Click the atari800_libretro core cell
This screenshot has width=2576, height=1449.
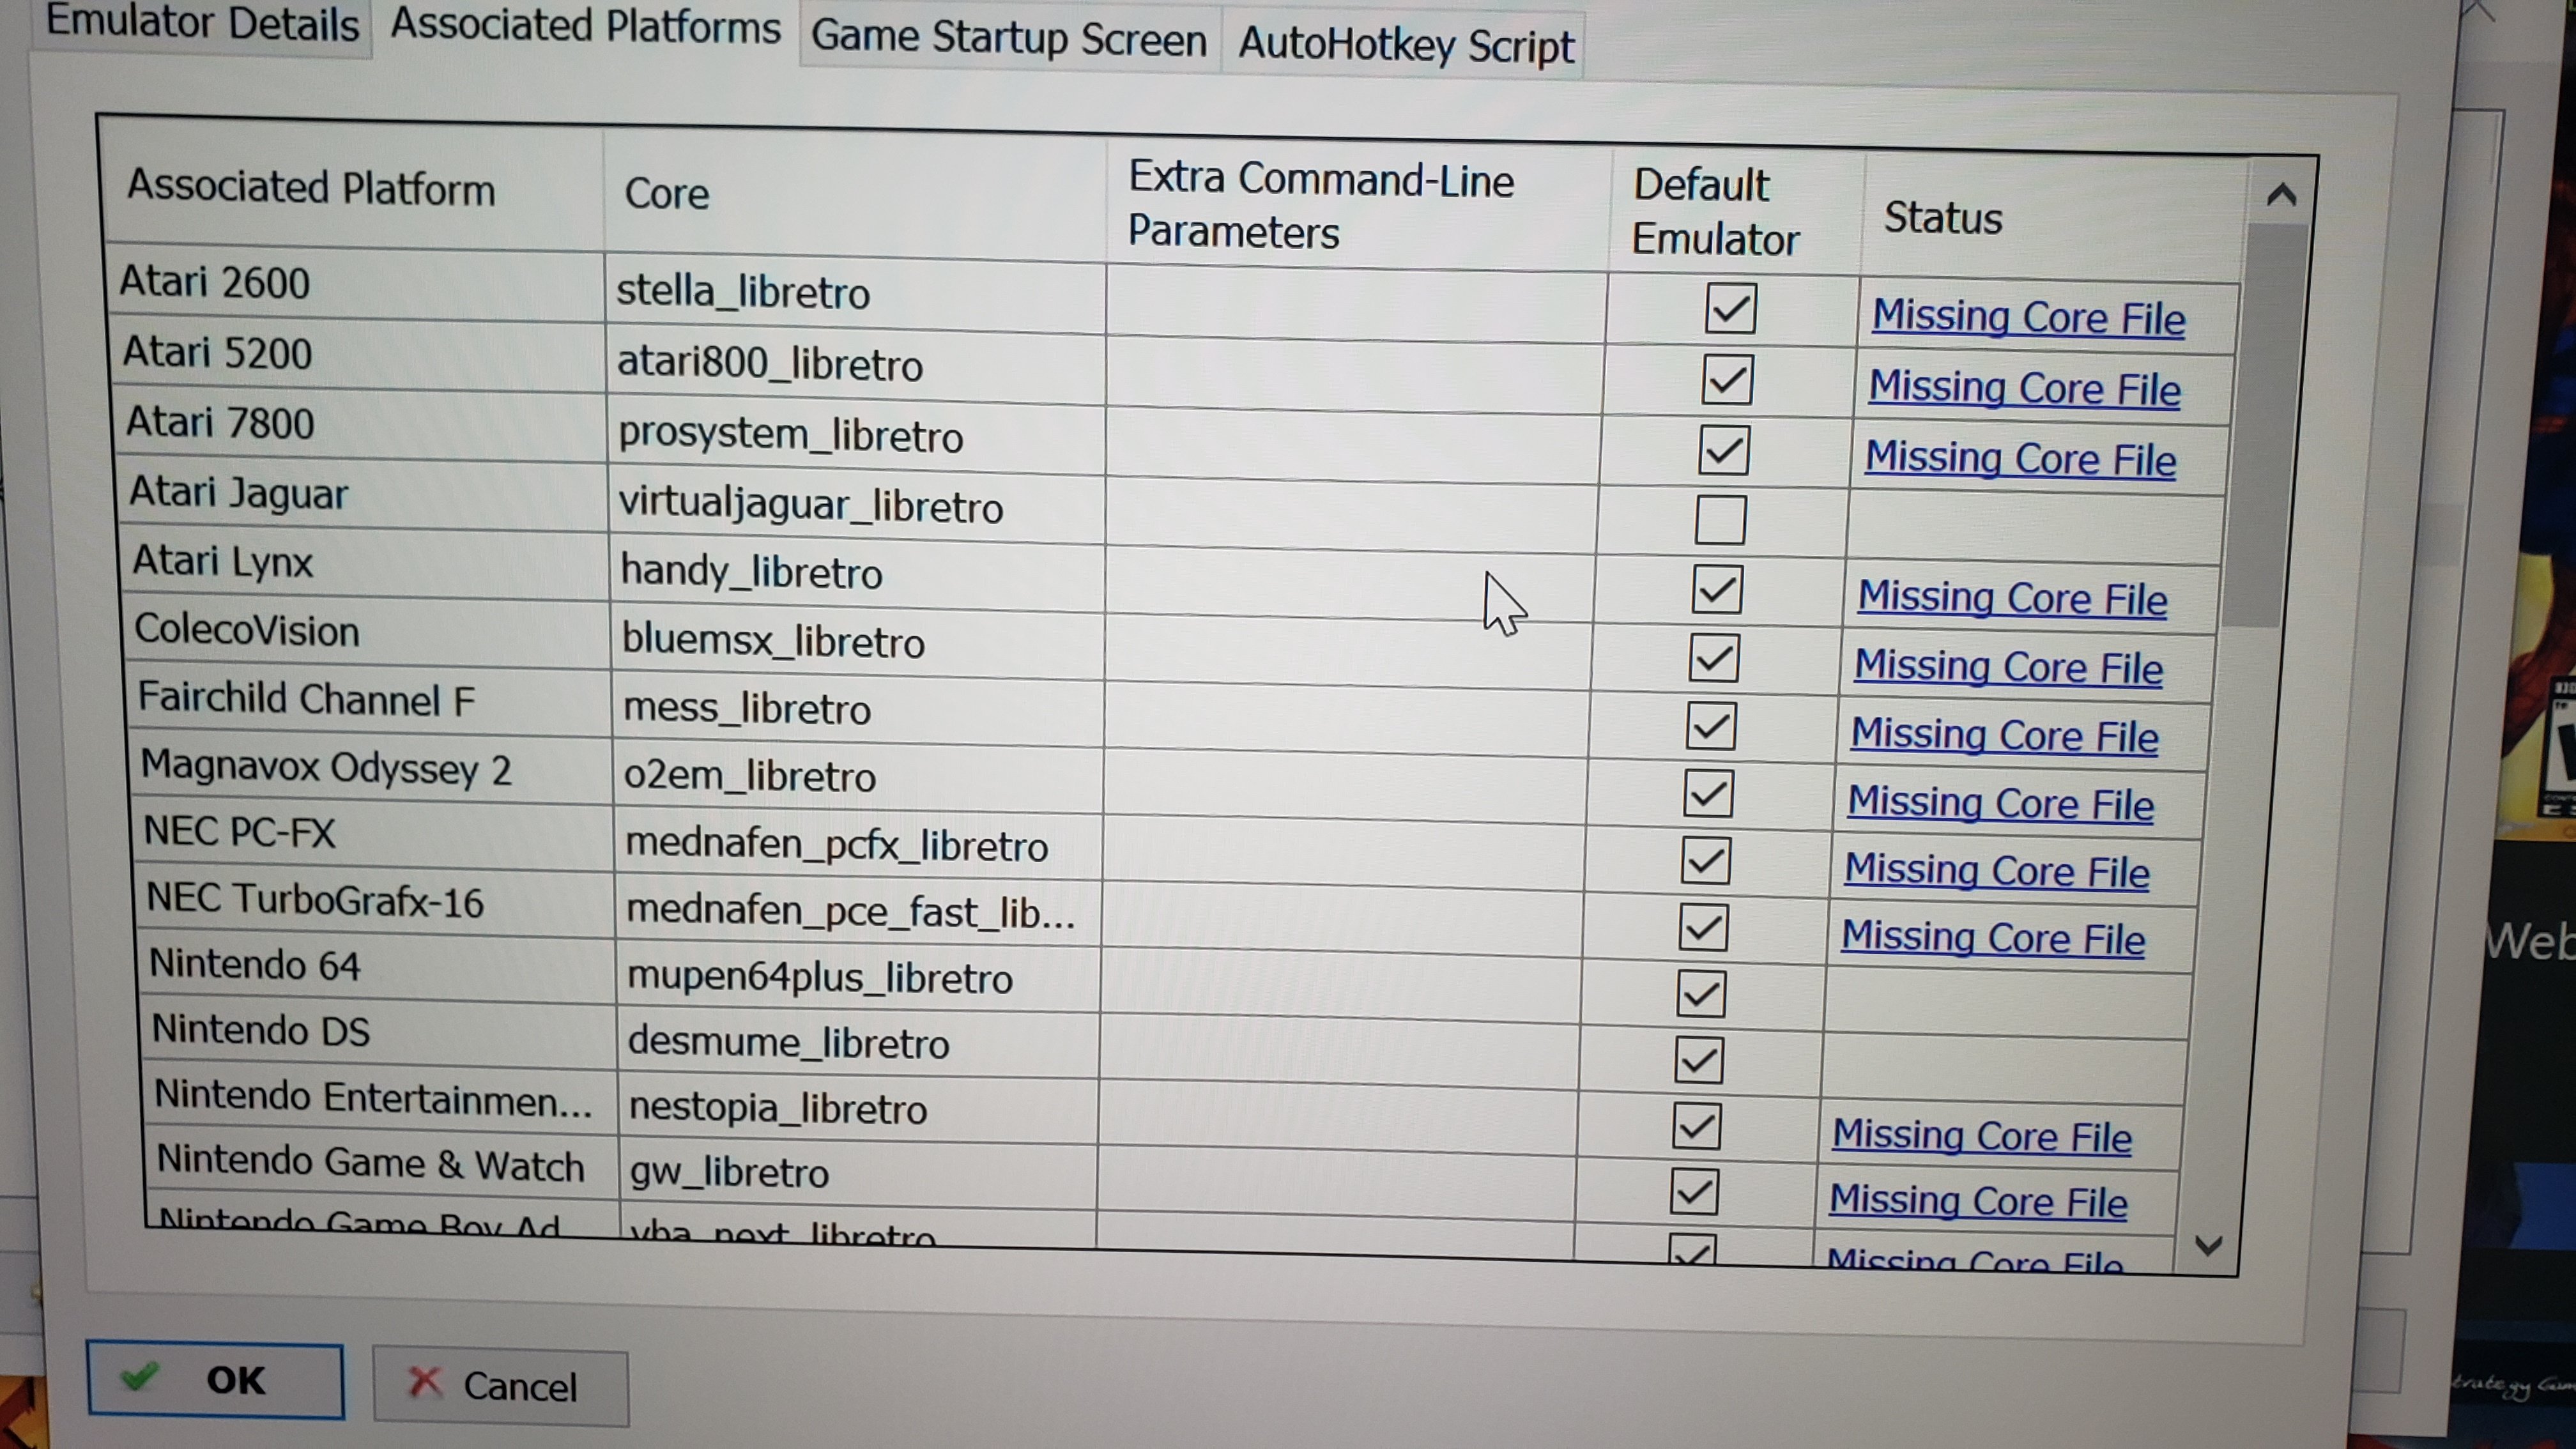pyautogui.click(x=855, y=364)
